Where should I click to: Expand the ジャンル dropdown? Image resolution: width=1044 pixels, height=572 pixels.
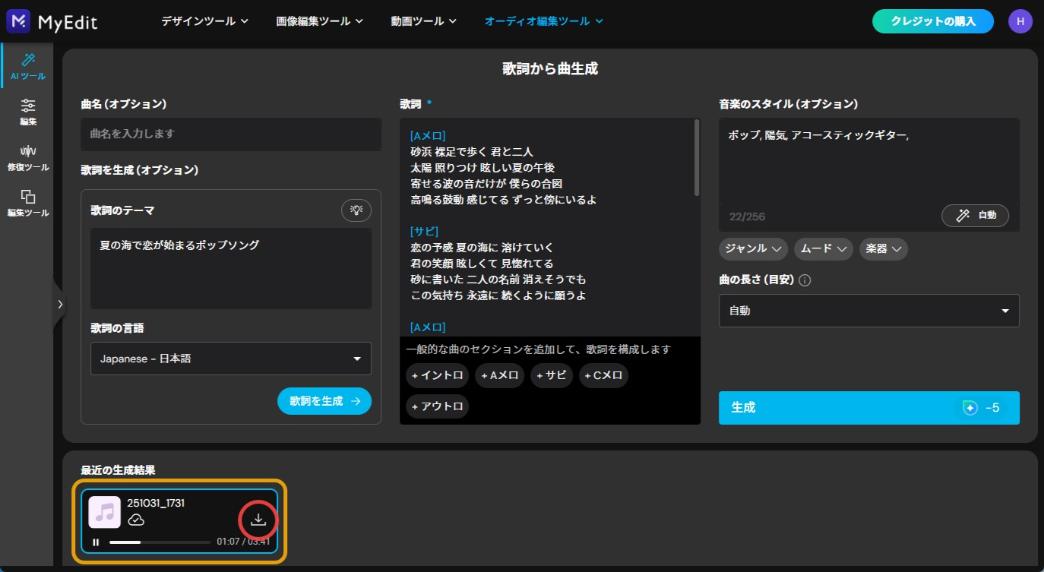click(753, 249)
